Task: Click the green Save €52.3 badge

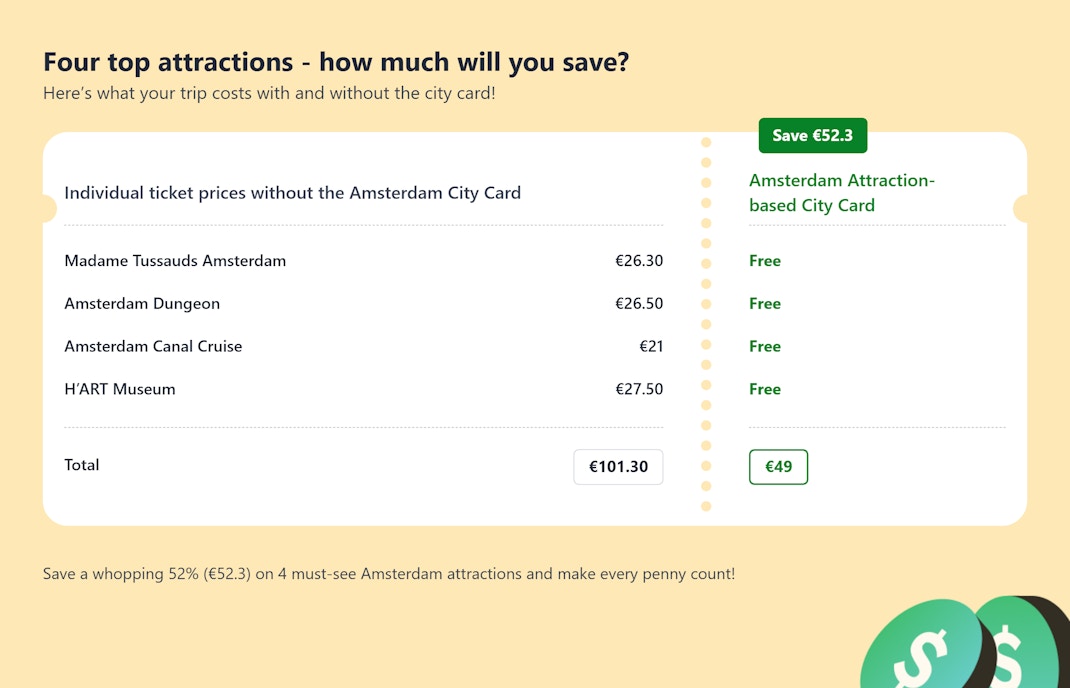Action: [x=812, y=135]
